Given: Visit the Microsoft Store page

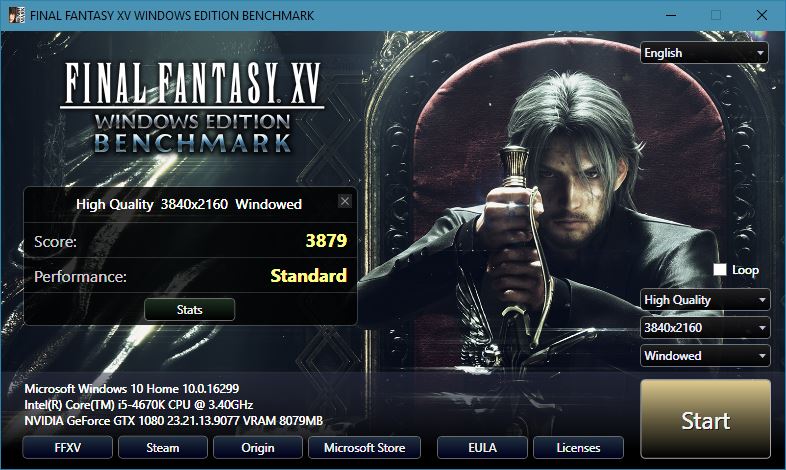Looking at the screenshot, I should pos(364,447).
